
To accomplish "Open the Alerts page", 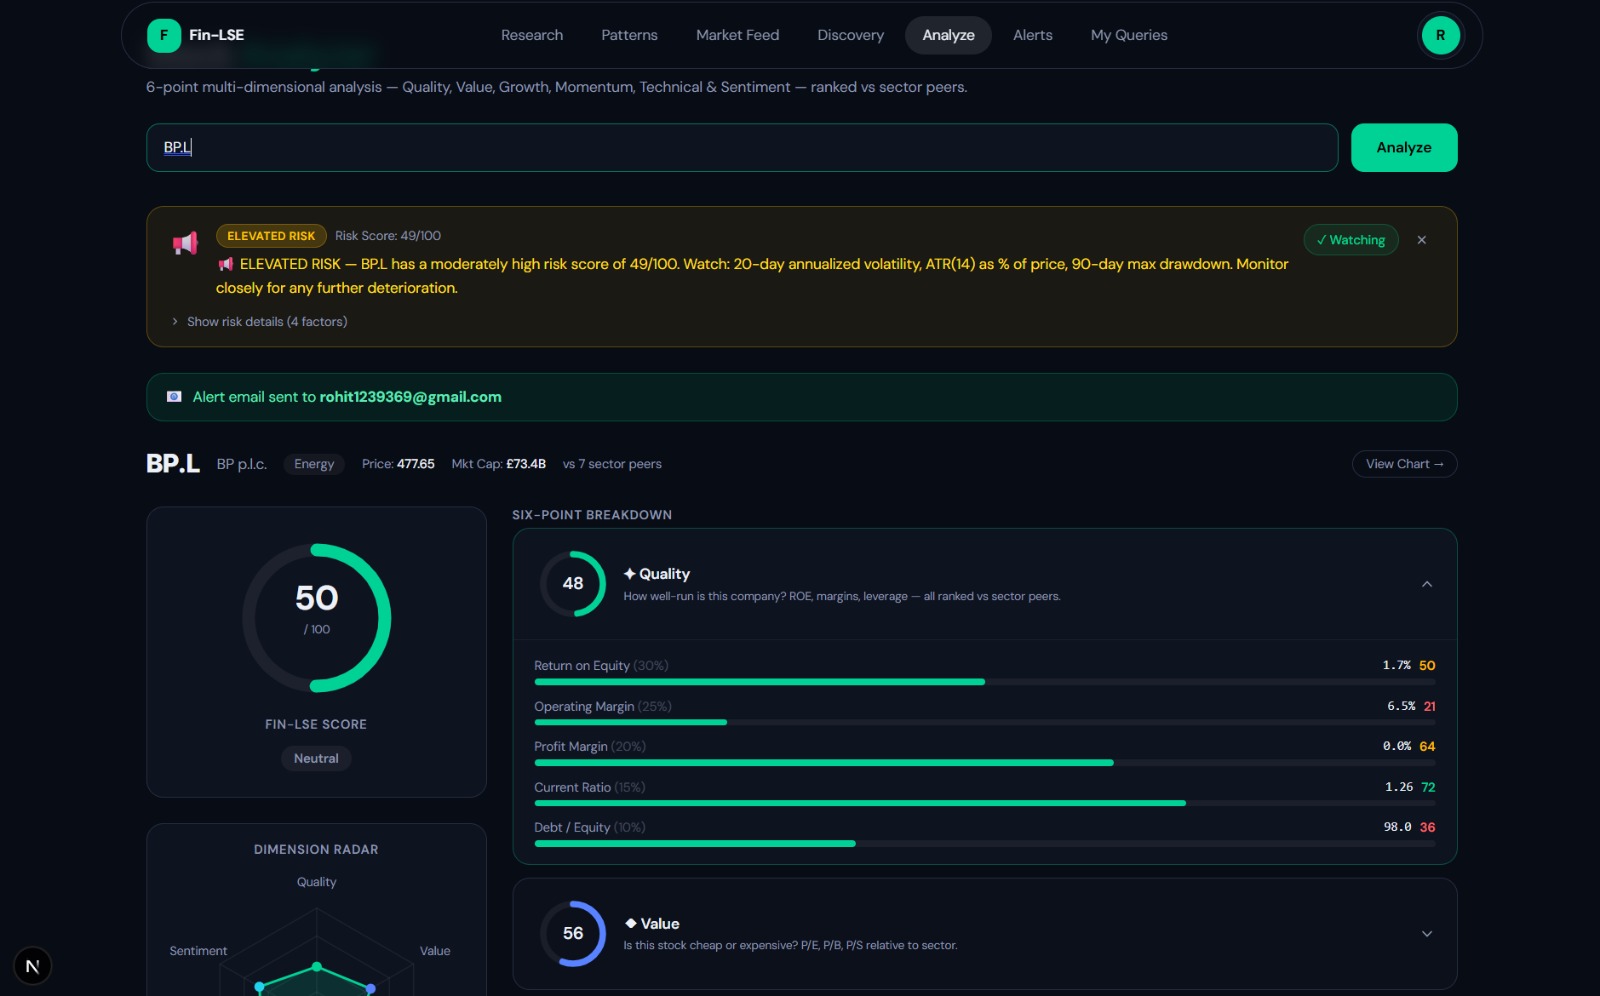I will tap(1032, 35).
